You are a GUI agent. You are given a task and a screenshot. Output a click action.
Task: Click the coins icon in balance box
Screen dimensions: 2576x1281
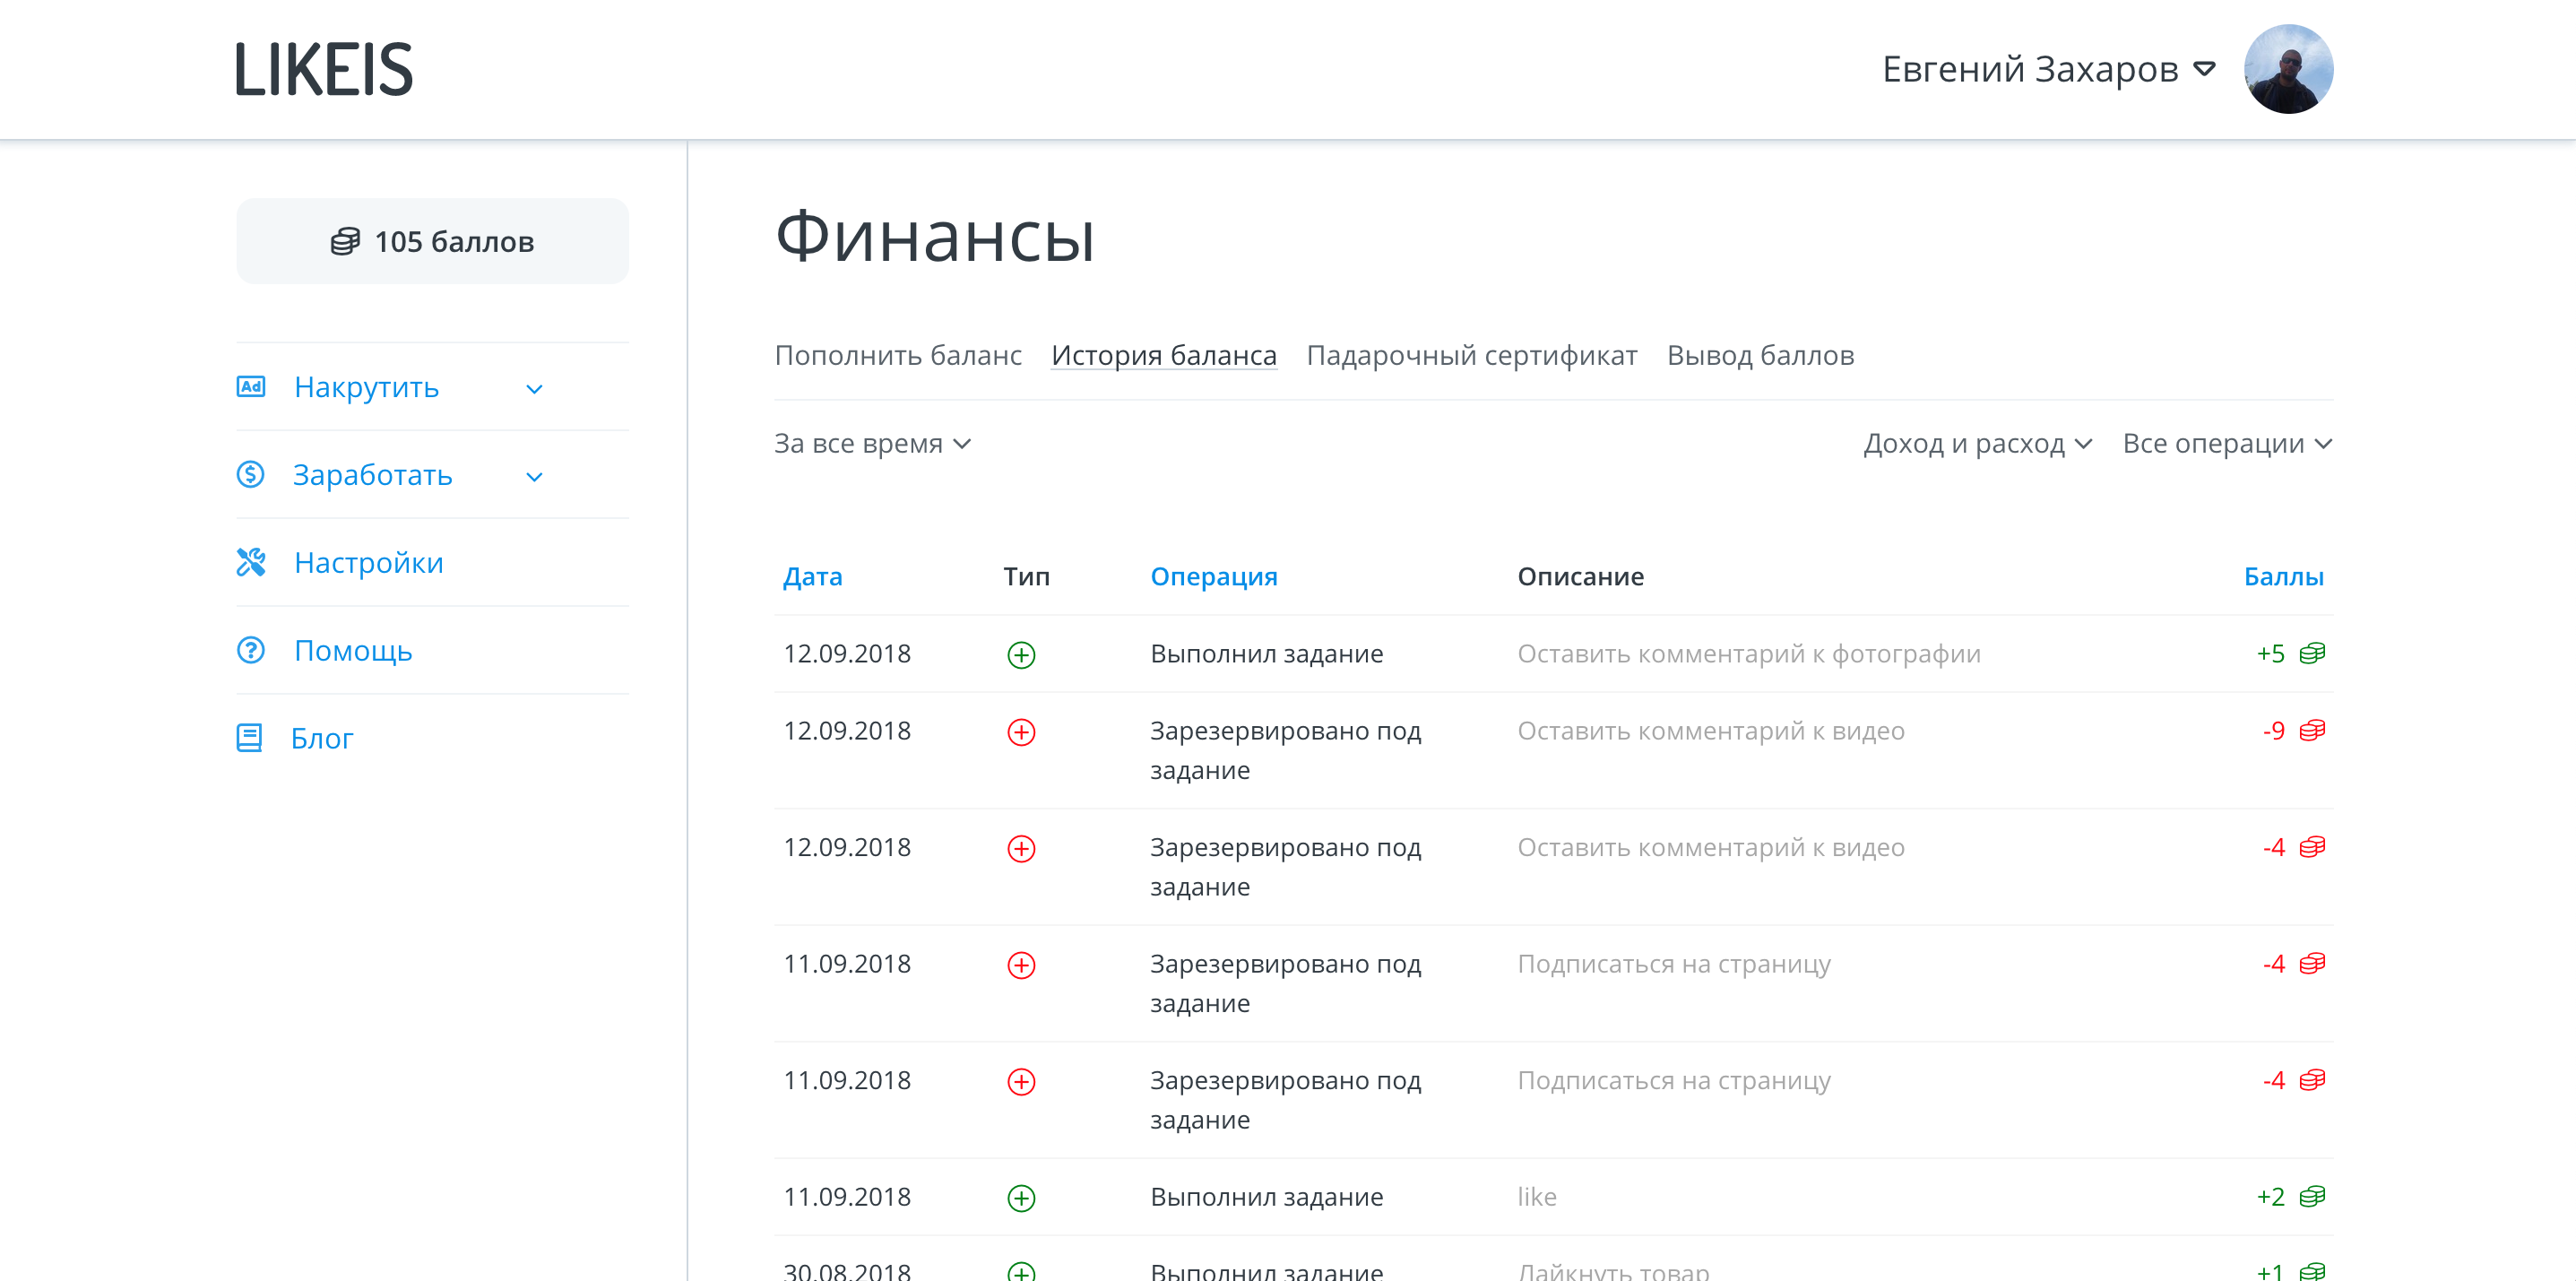[345, 241]
